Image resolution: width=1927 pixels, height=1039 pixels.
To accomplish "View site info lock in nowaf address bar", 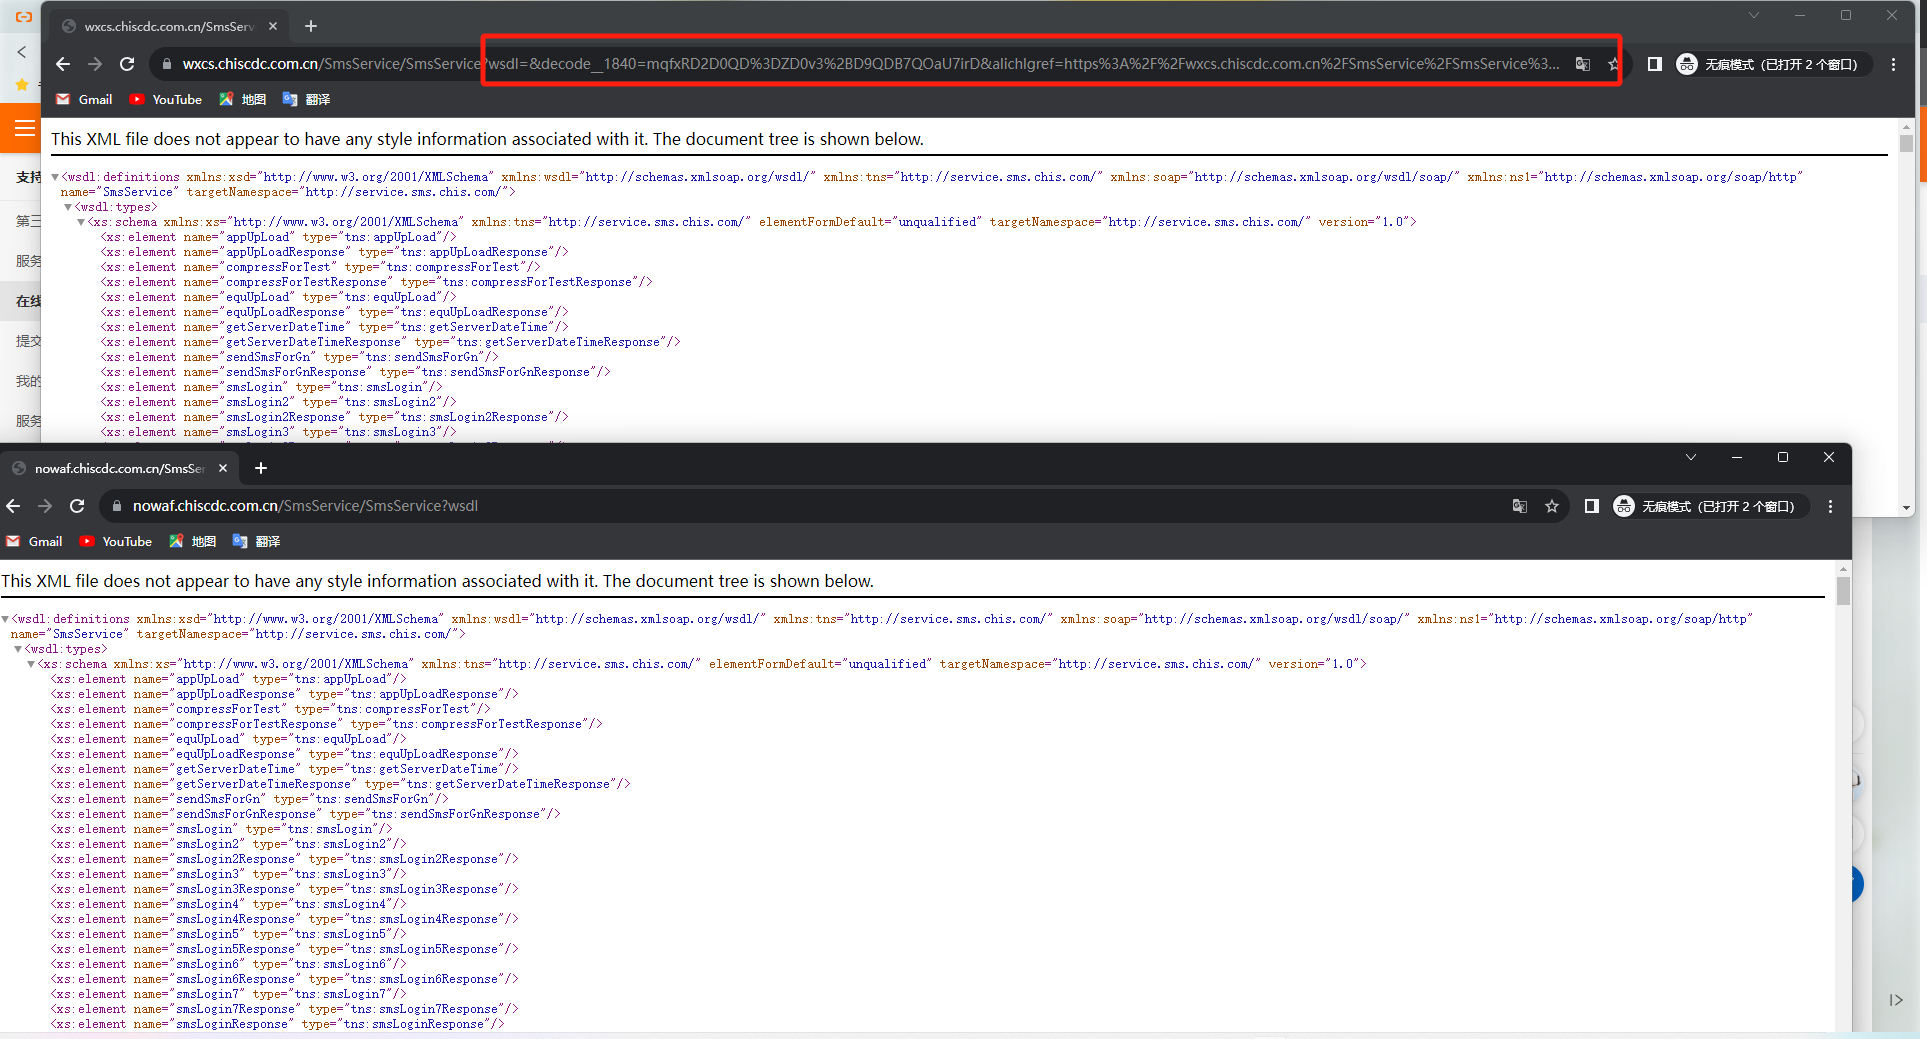I will click(x=117, y=506).
